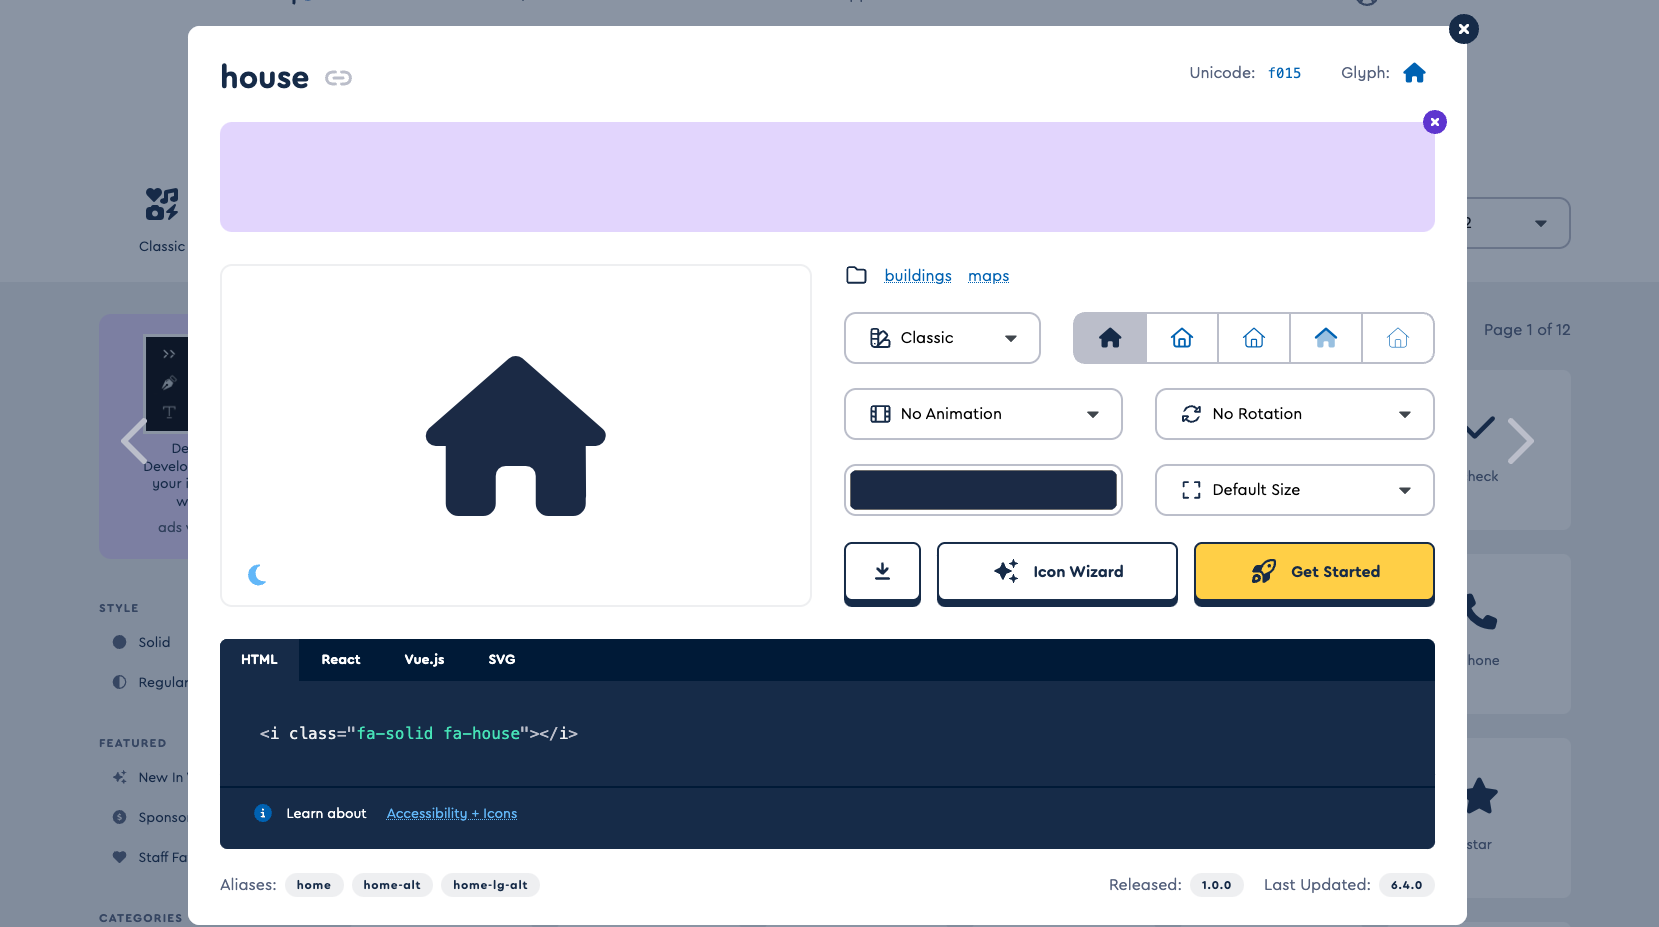Dismiss the purple ad banner

tap(1434, 122)
